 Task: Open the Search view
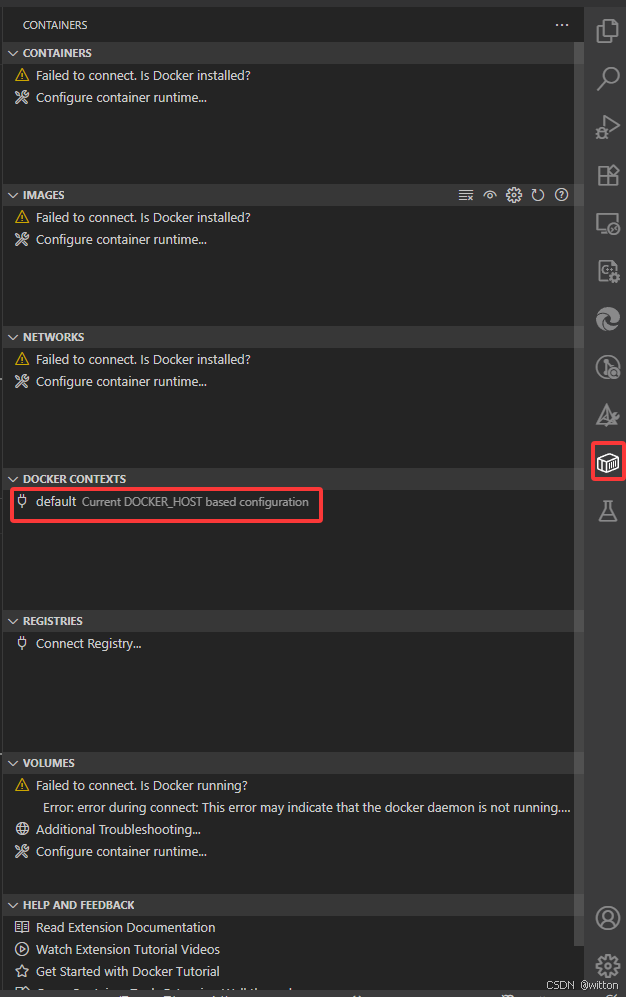(x=607, y=79)
